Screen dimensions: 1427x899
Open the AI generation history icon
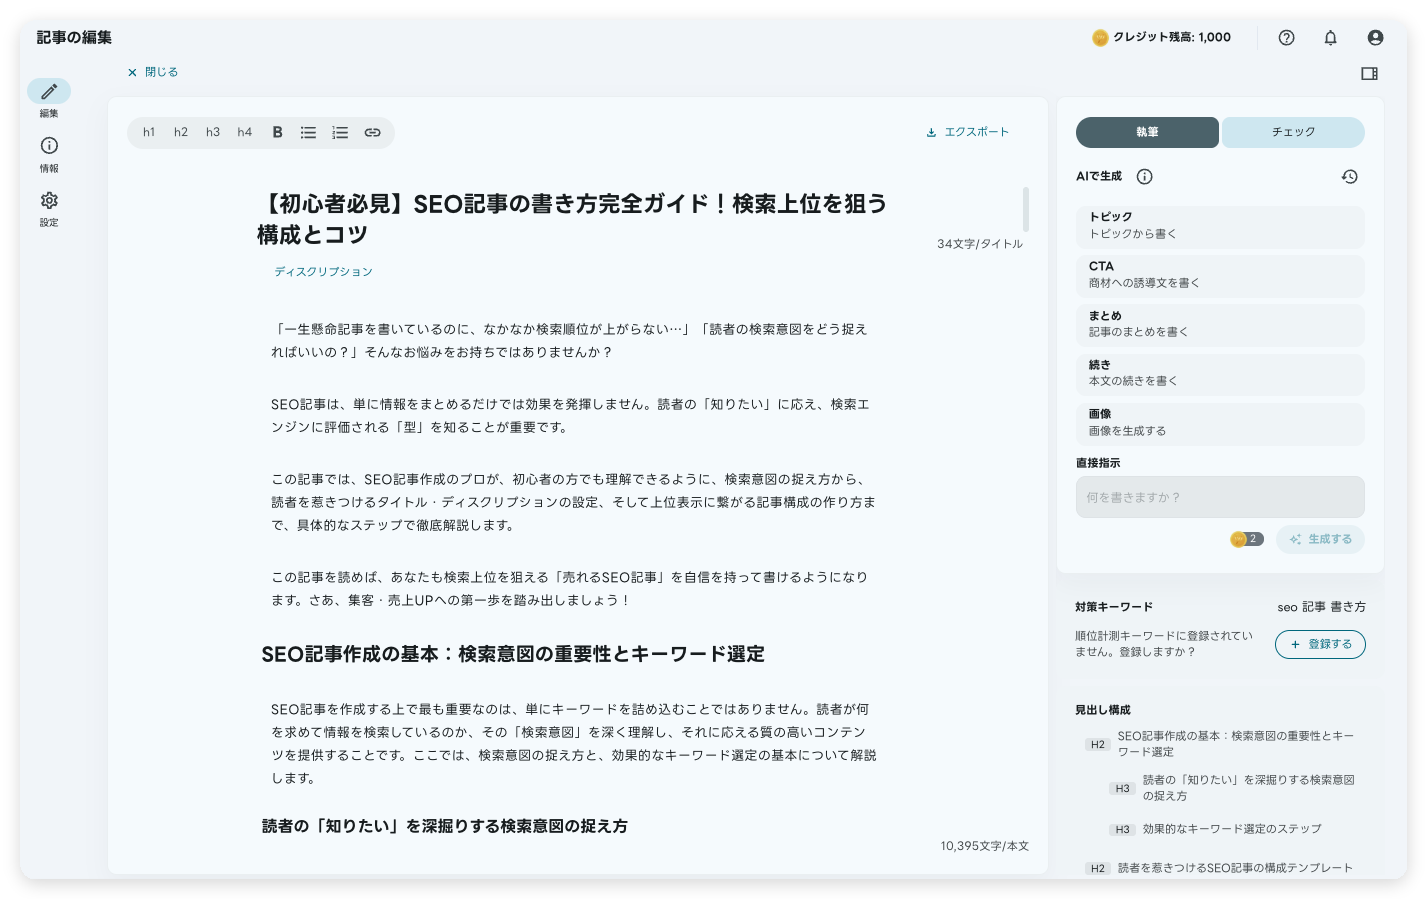[1349, 176]
